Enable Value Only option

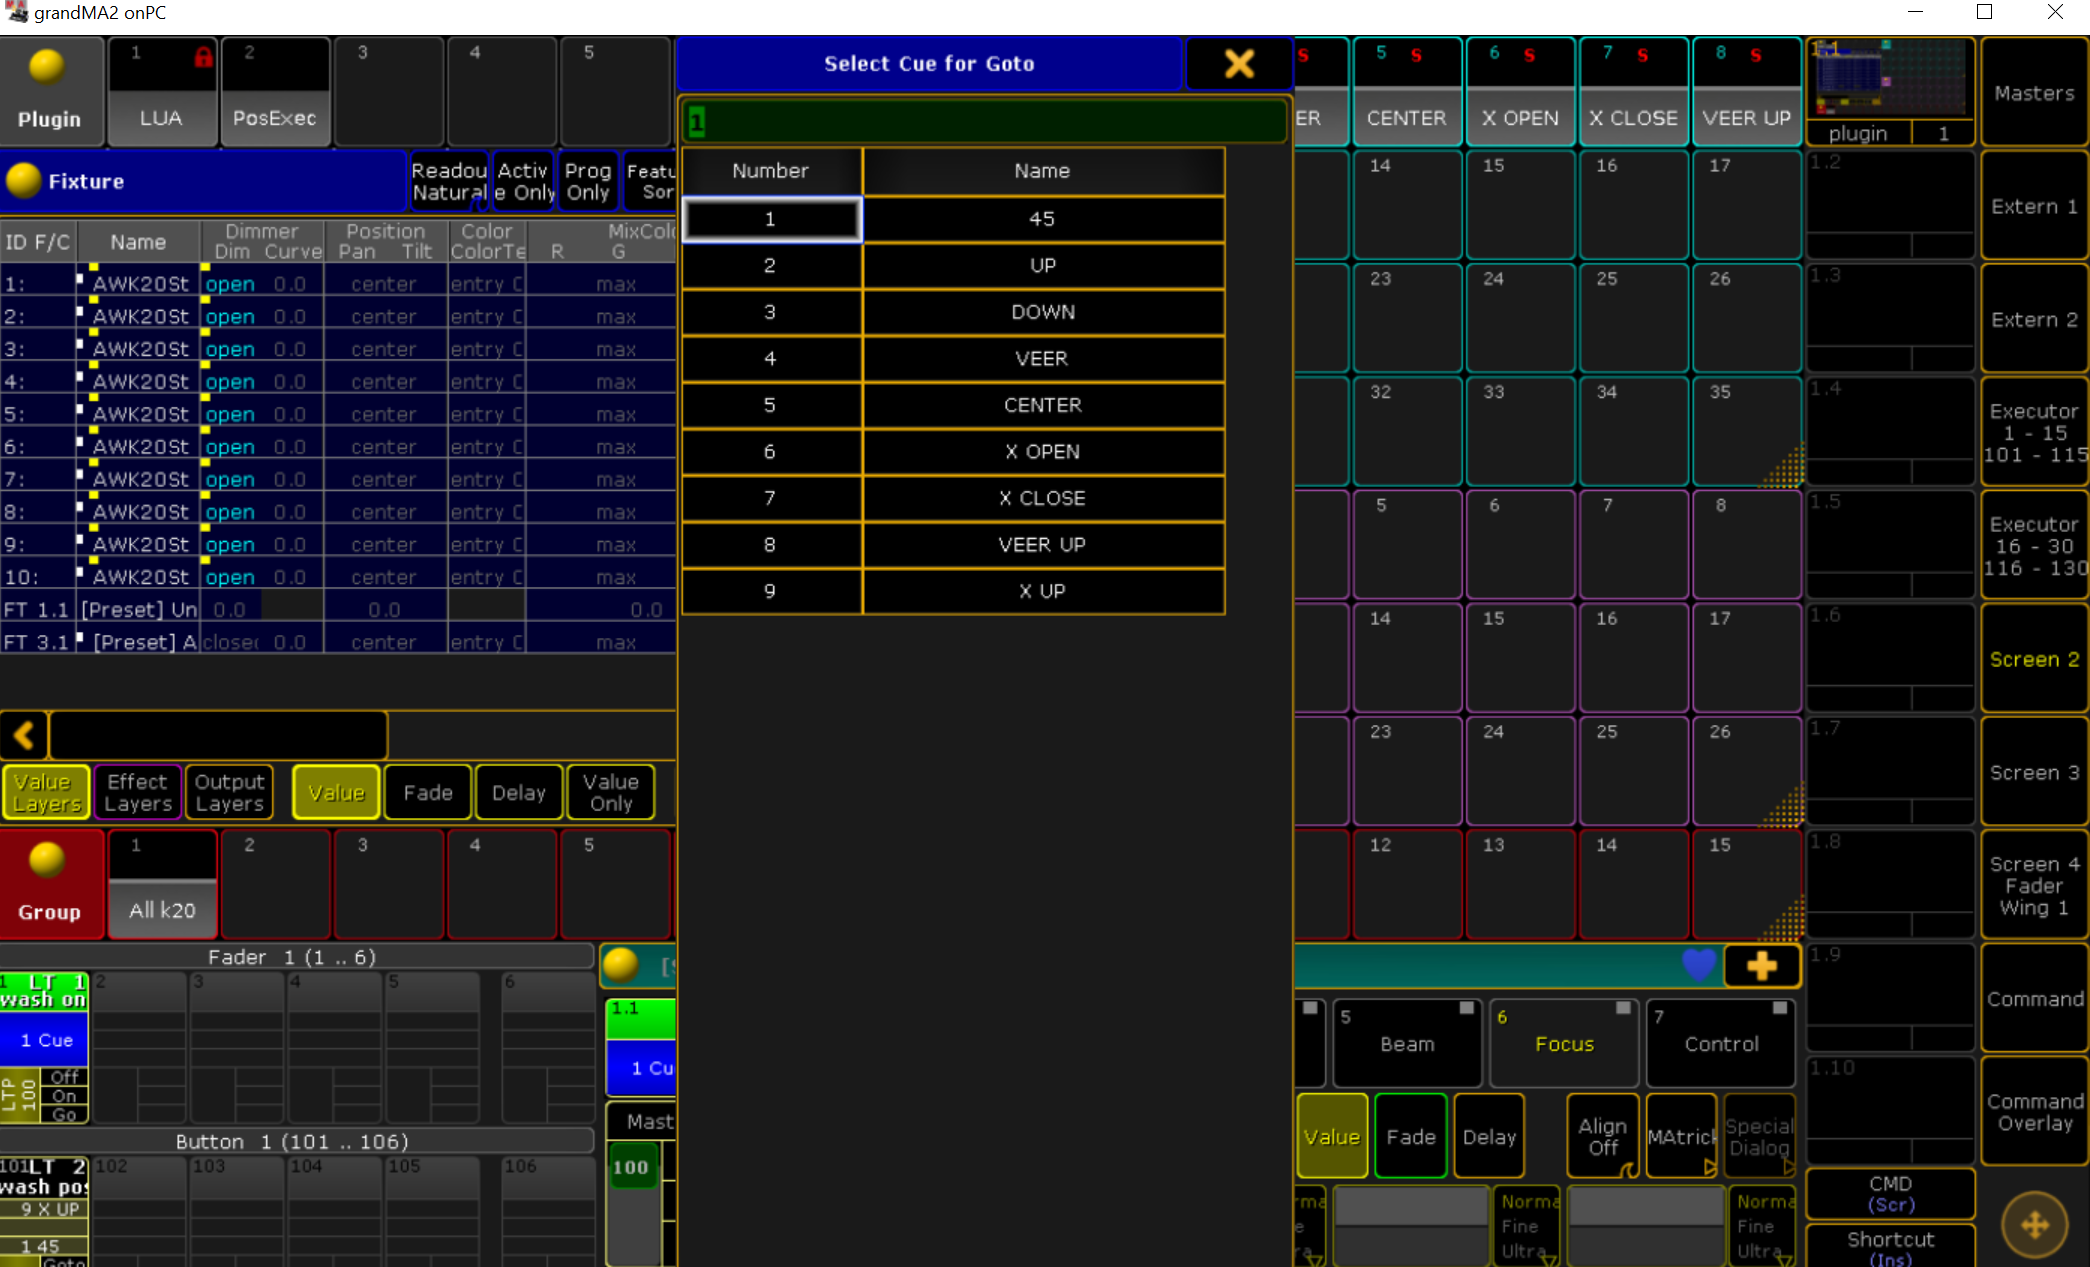click(x=611, y=792)
